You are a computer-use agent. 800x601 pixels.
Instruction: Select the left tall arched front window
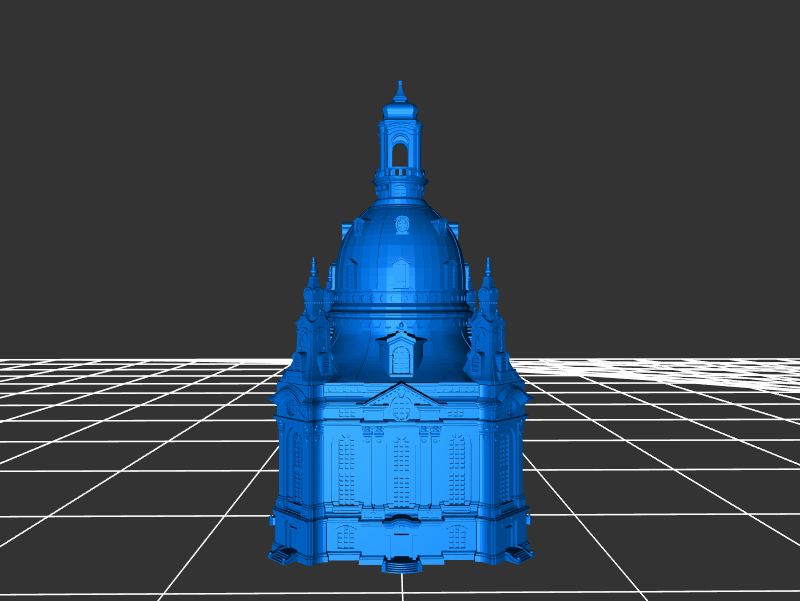coord(346,468)
